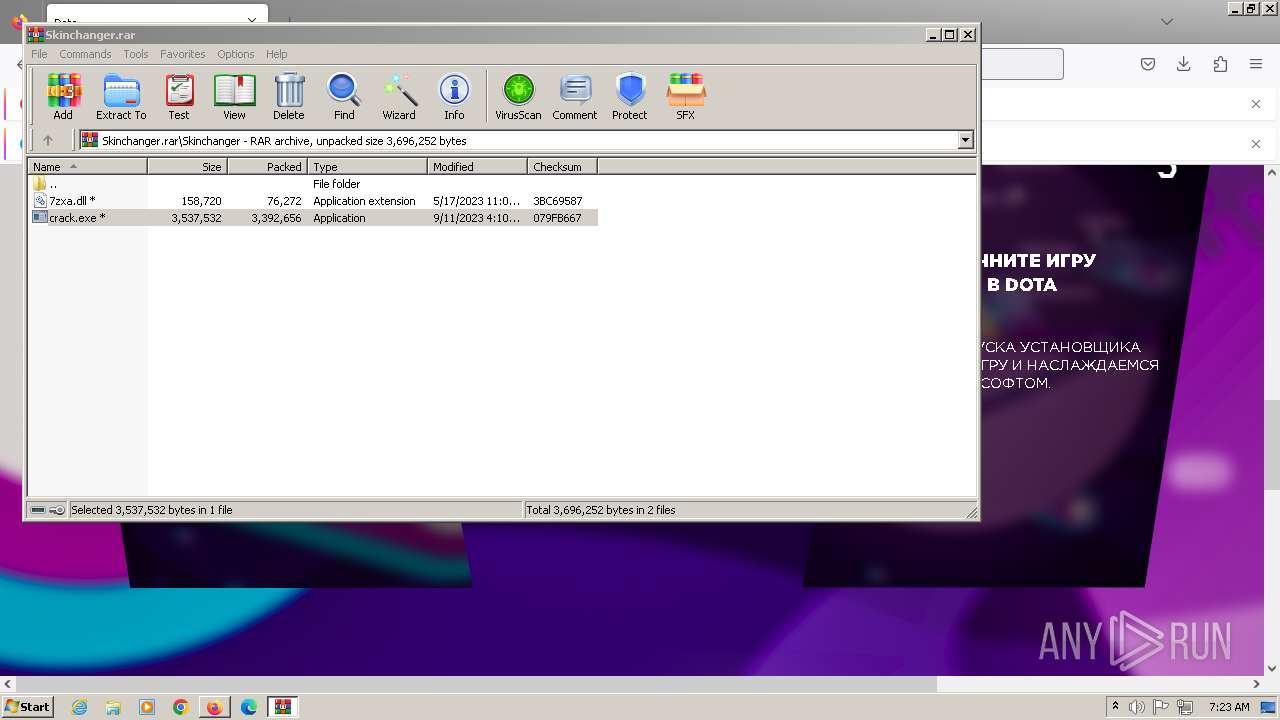
Task: Open the Commands menu
Action: 85,54
